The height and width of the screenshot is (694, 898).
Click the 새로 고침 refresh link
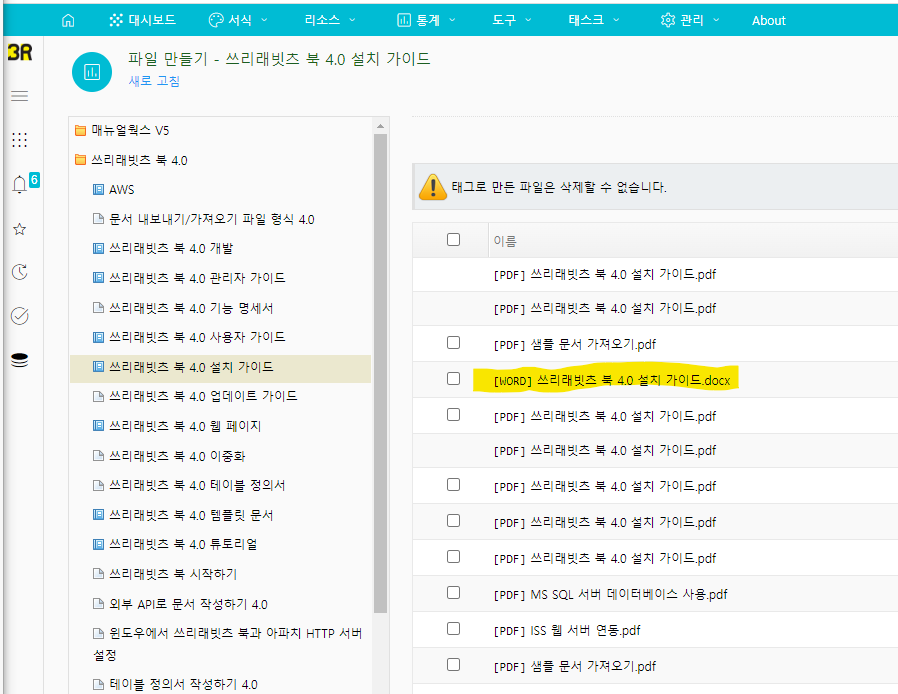(x=154, y=81)
